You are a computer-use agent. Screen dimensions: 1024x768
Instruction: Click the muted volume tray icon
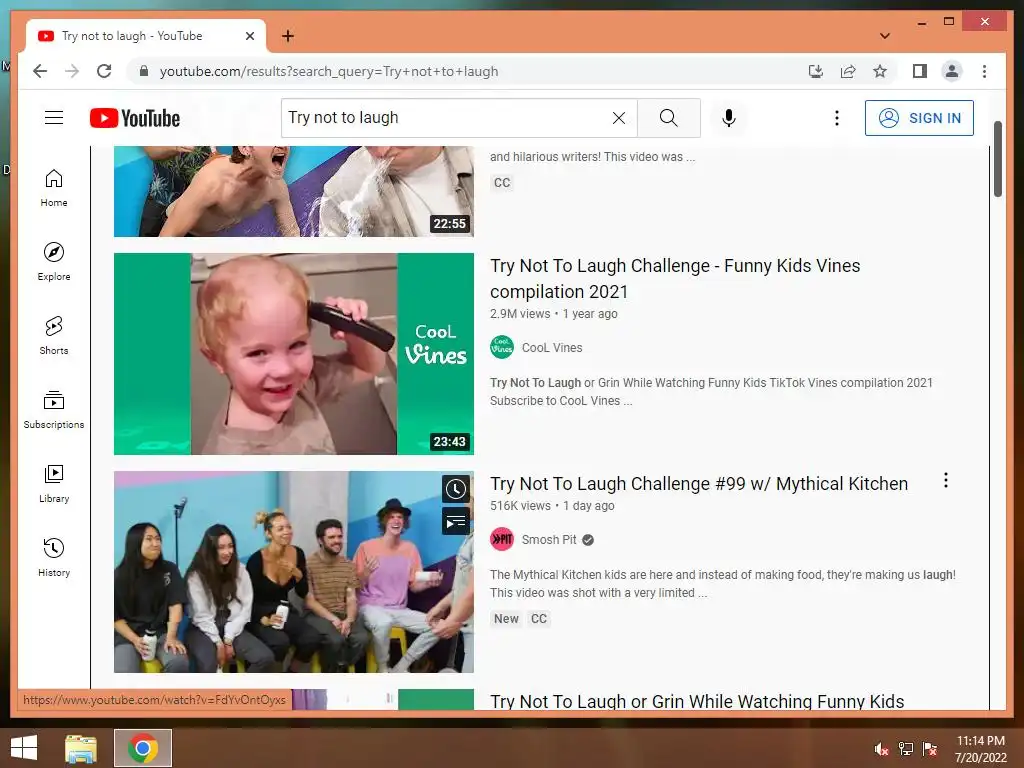[882, 749]
